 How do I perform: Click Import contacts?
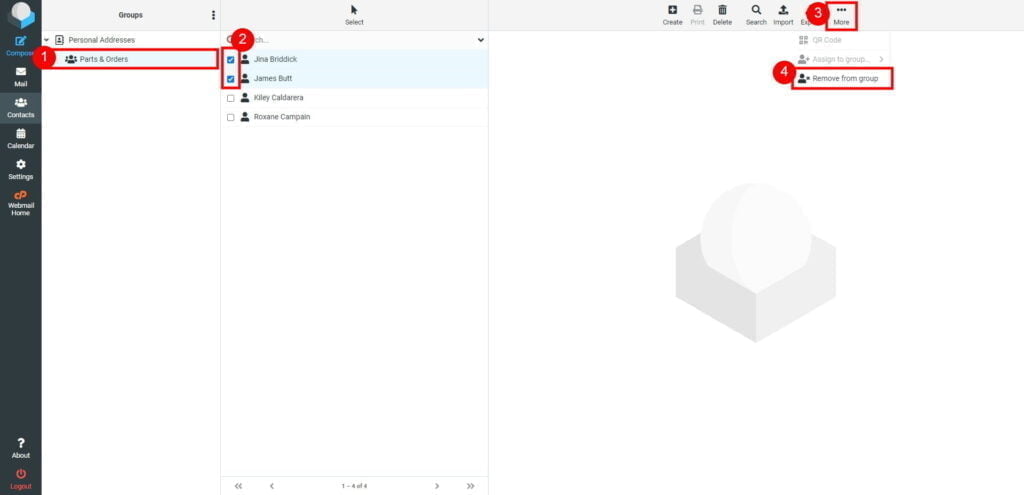point(783,15)
